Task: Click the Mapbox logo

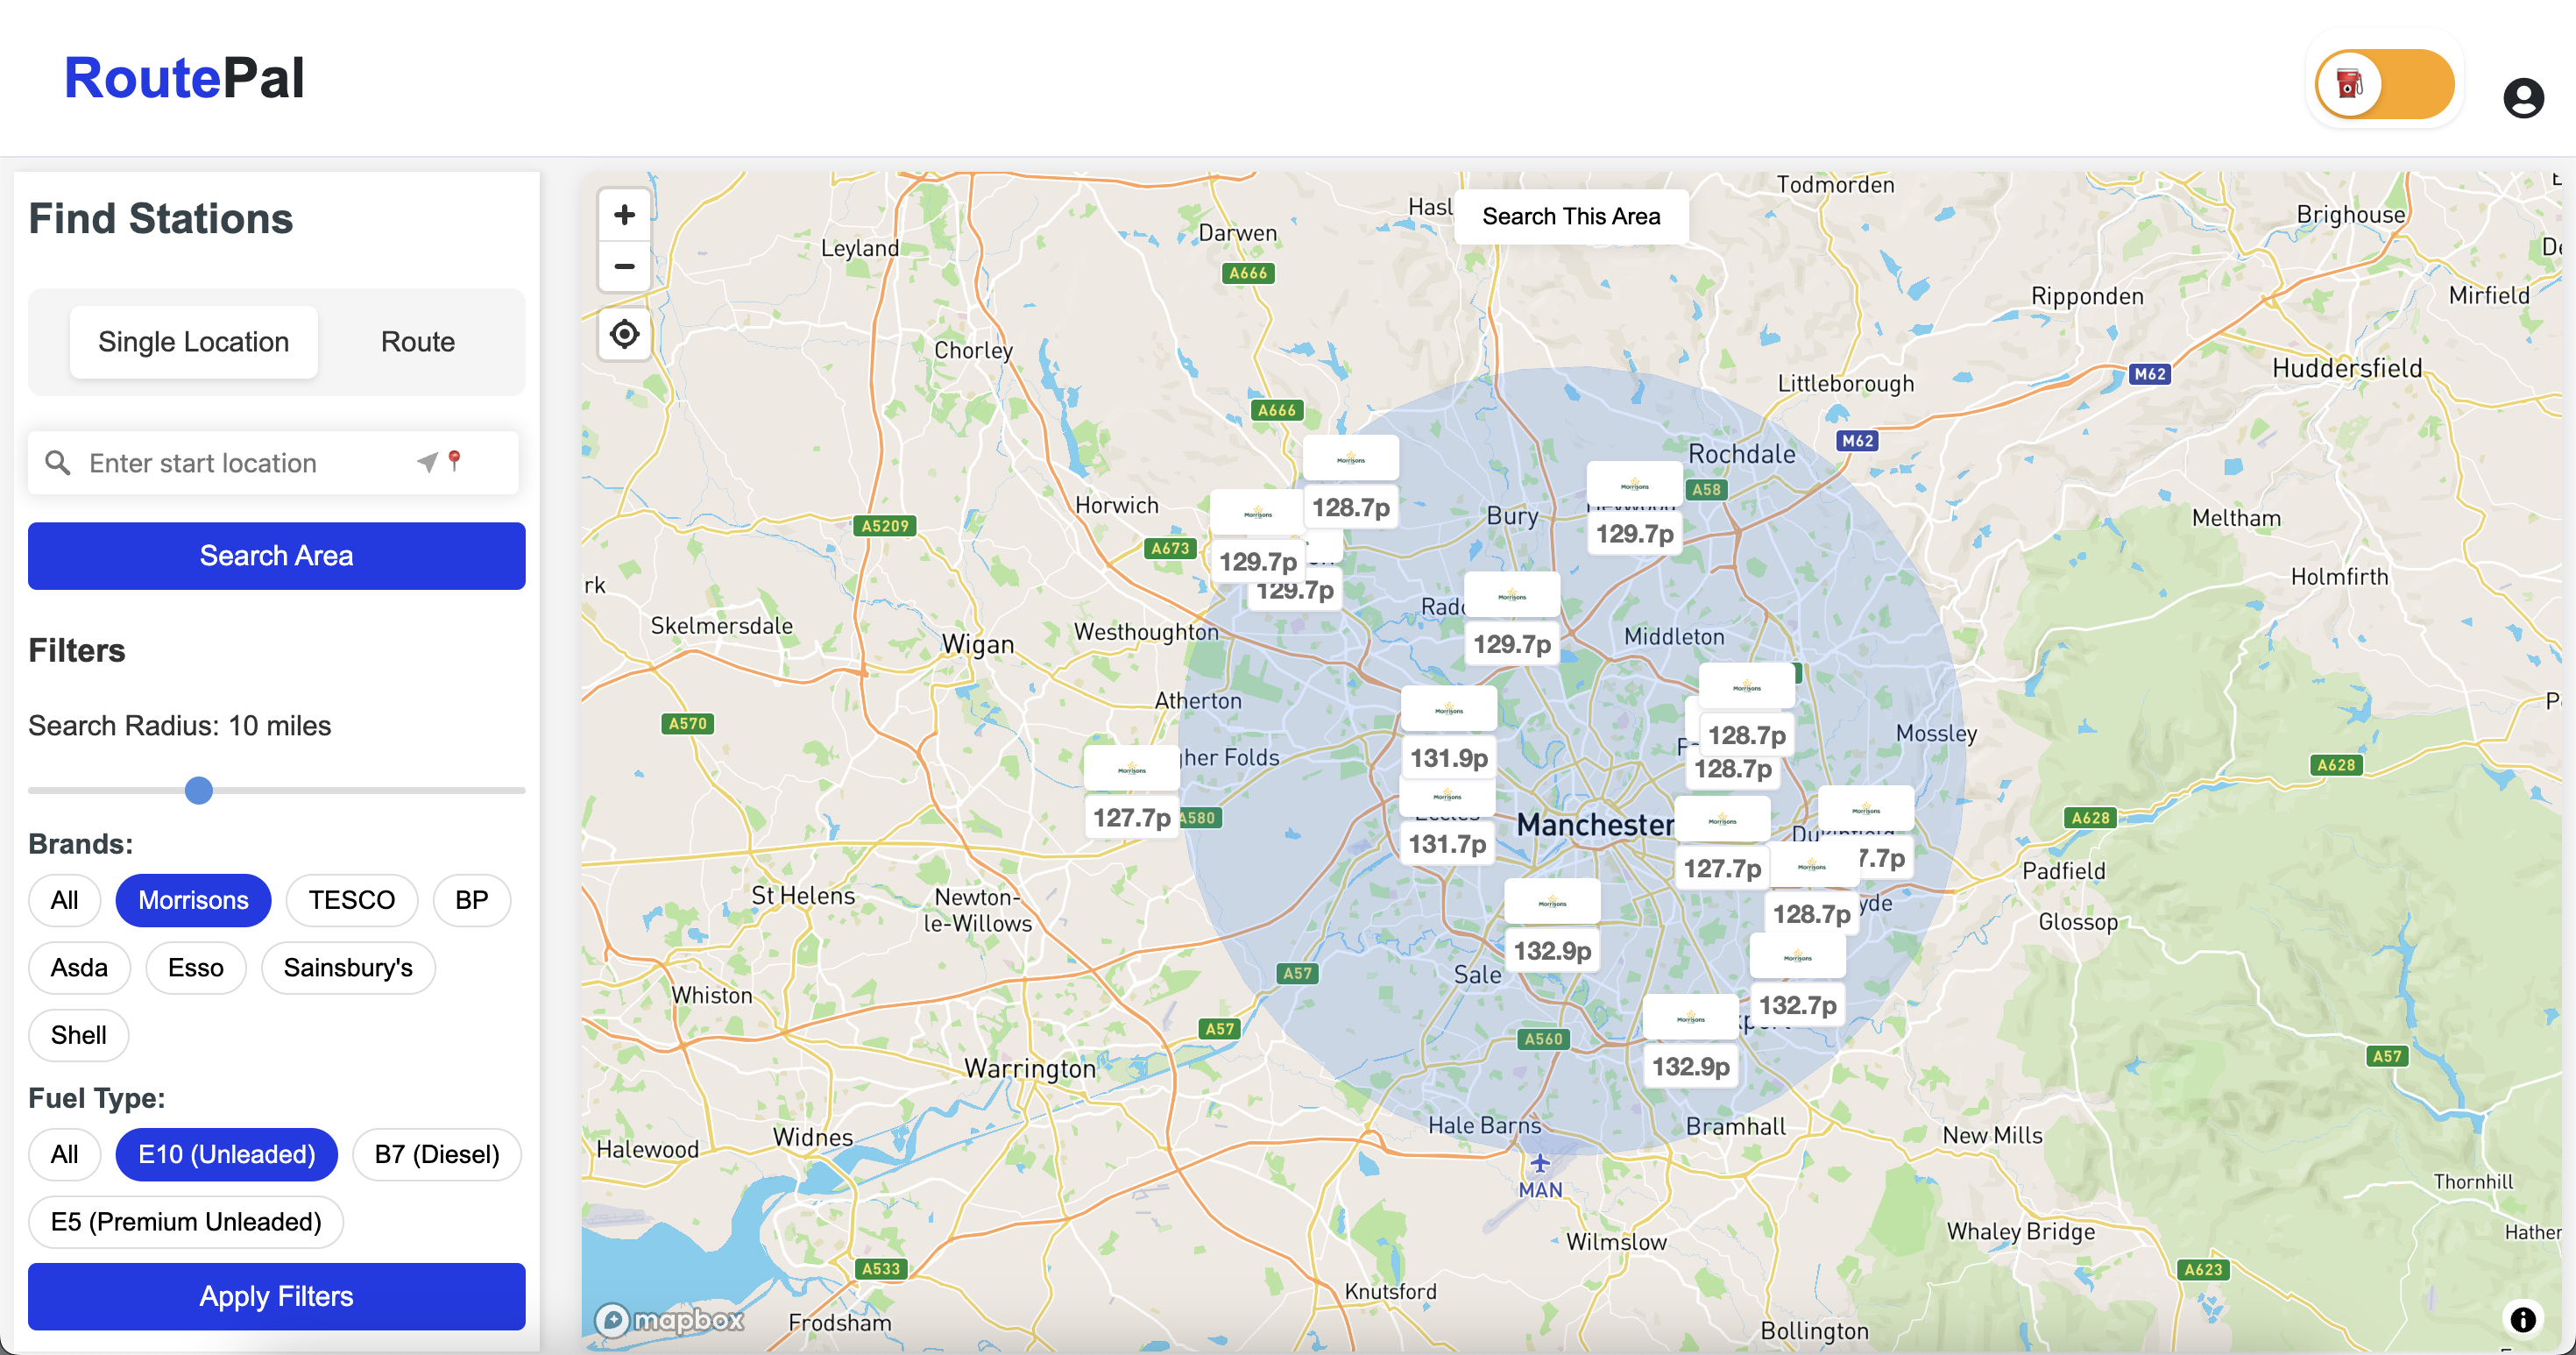Action: (669, 1320)
